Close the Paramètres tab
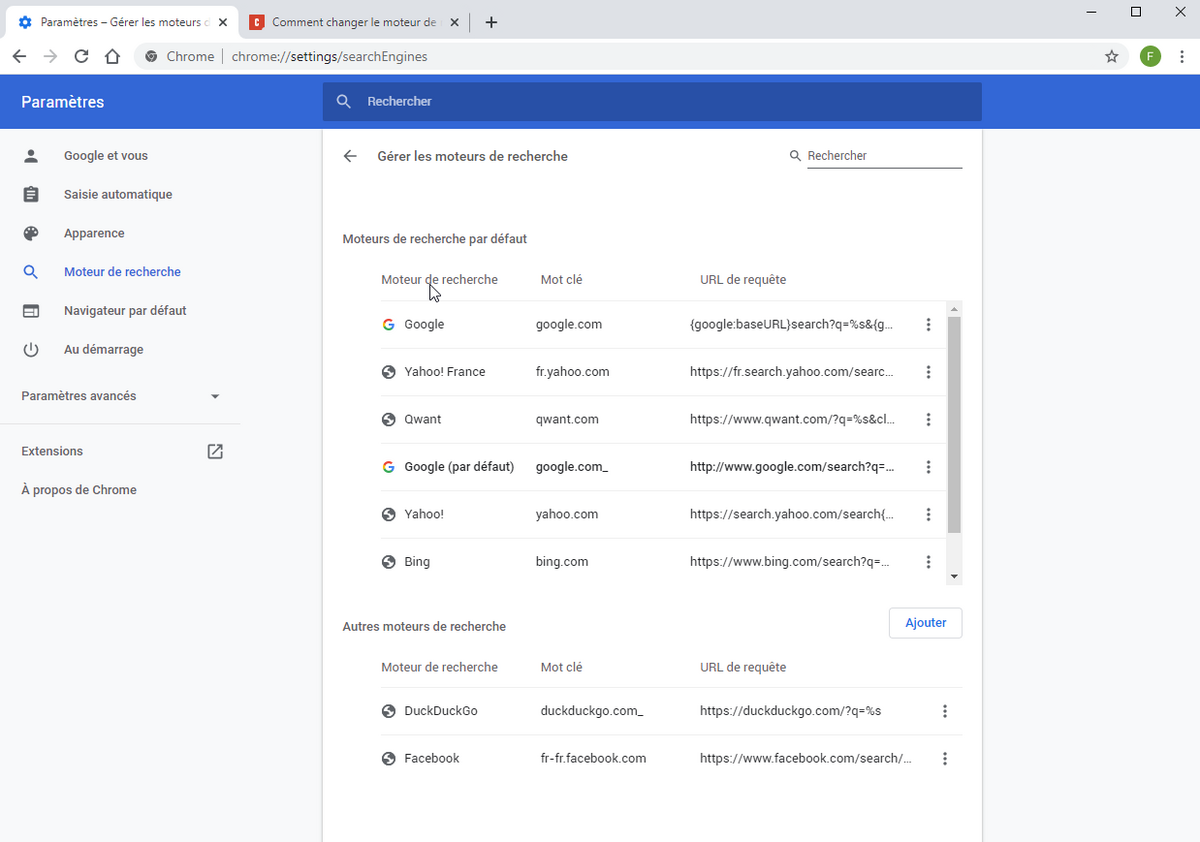 coord(222,22)
